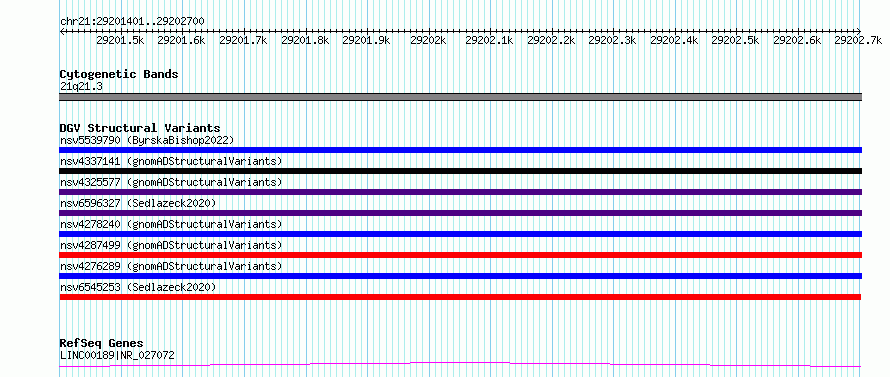This screenshot has height=377, width=890.
Task: Select the gray 21q21.3 cytogenetic band bar
Action: [460, 97]
